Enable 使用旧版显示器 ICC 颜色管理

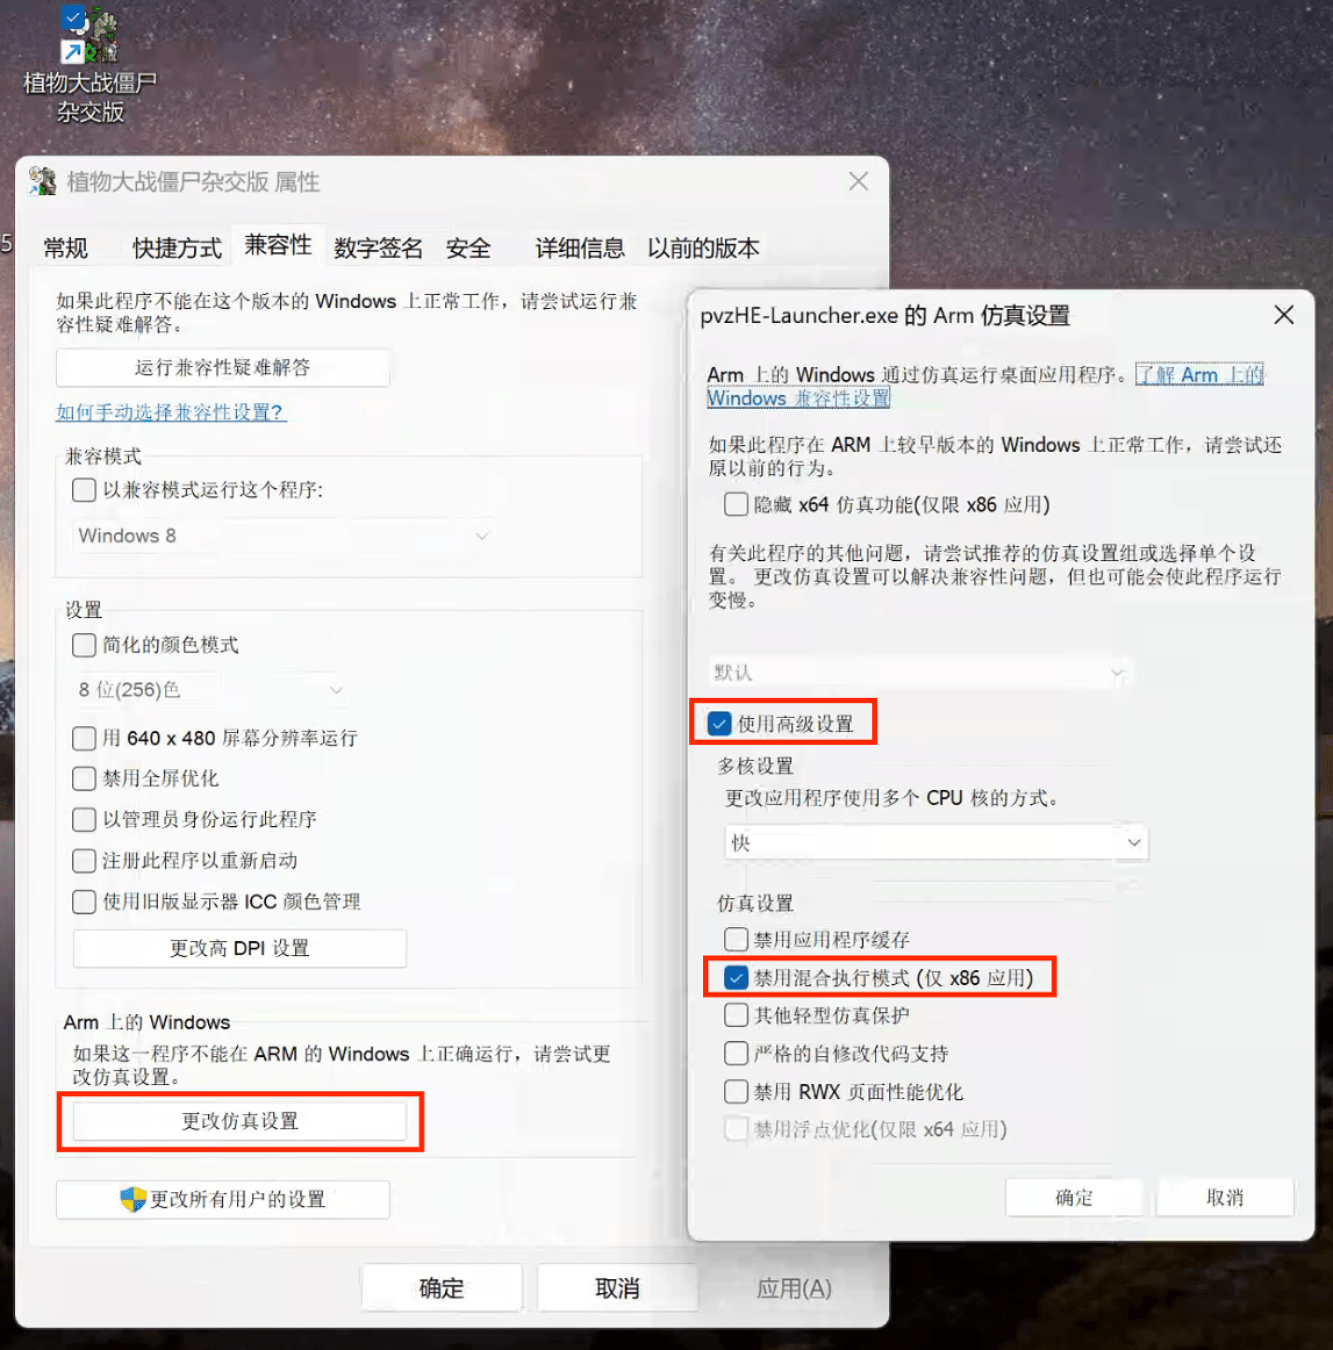pyautogui.click(x=84, y=901)
